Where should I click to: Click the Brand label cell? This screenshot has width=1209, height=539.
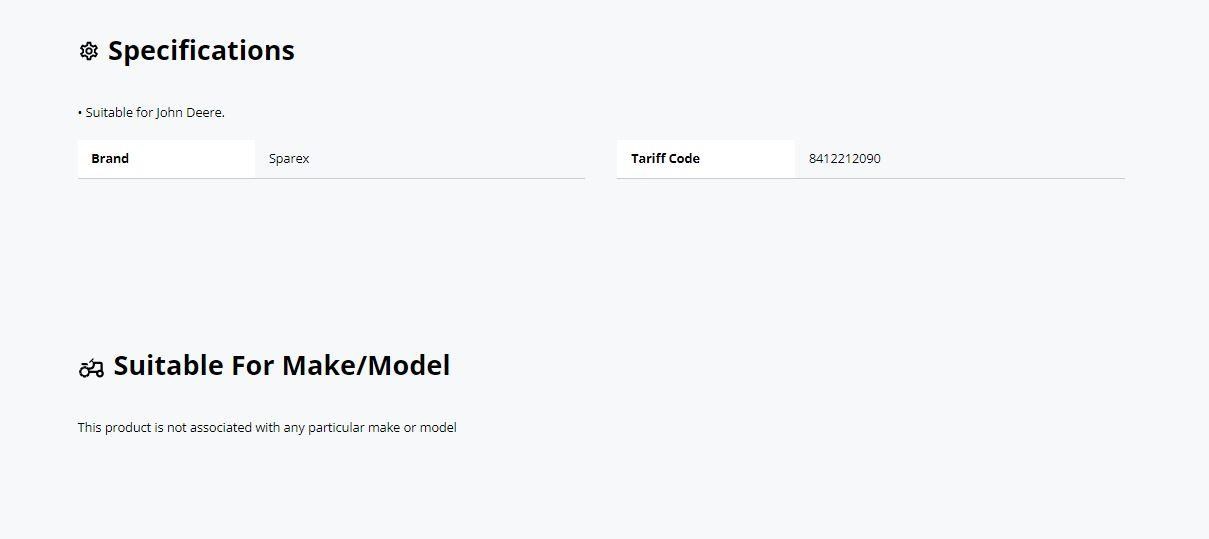point(110,158)
